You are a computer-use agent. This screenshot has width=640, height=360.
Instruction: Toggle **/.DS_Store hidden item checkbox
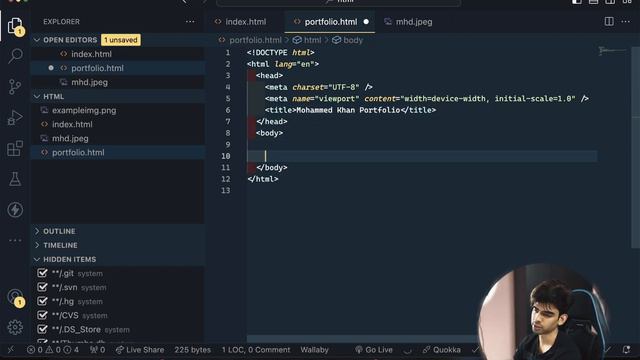click(42, 329)
